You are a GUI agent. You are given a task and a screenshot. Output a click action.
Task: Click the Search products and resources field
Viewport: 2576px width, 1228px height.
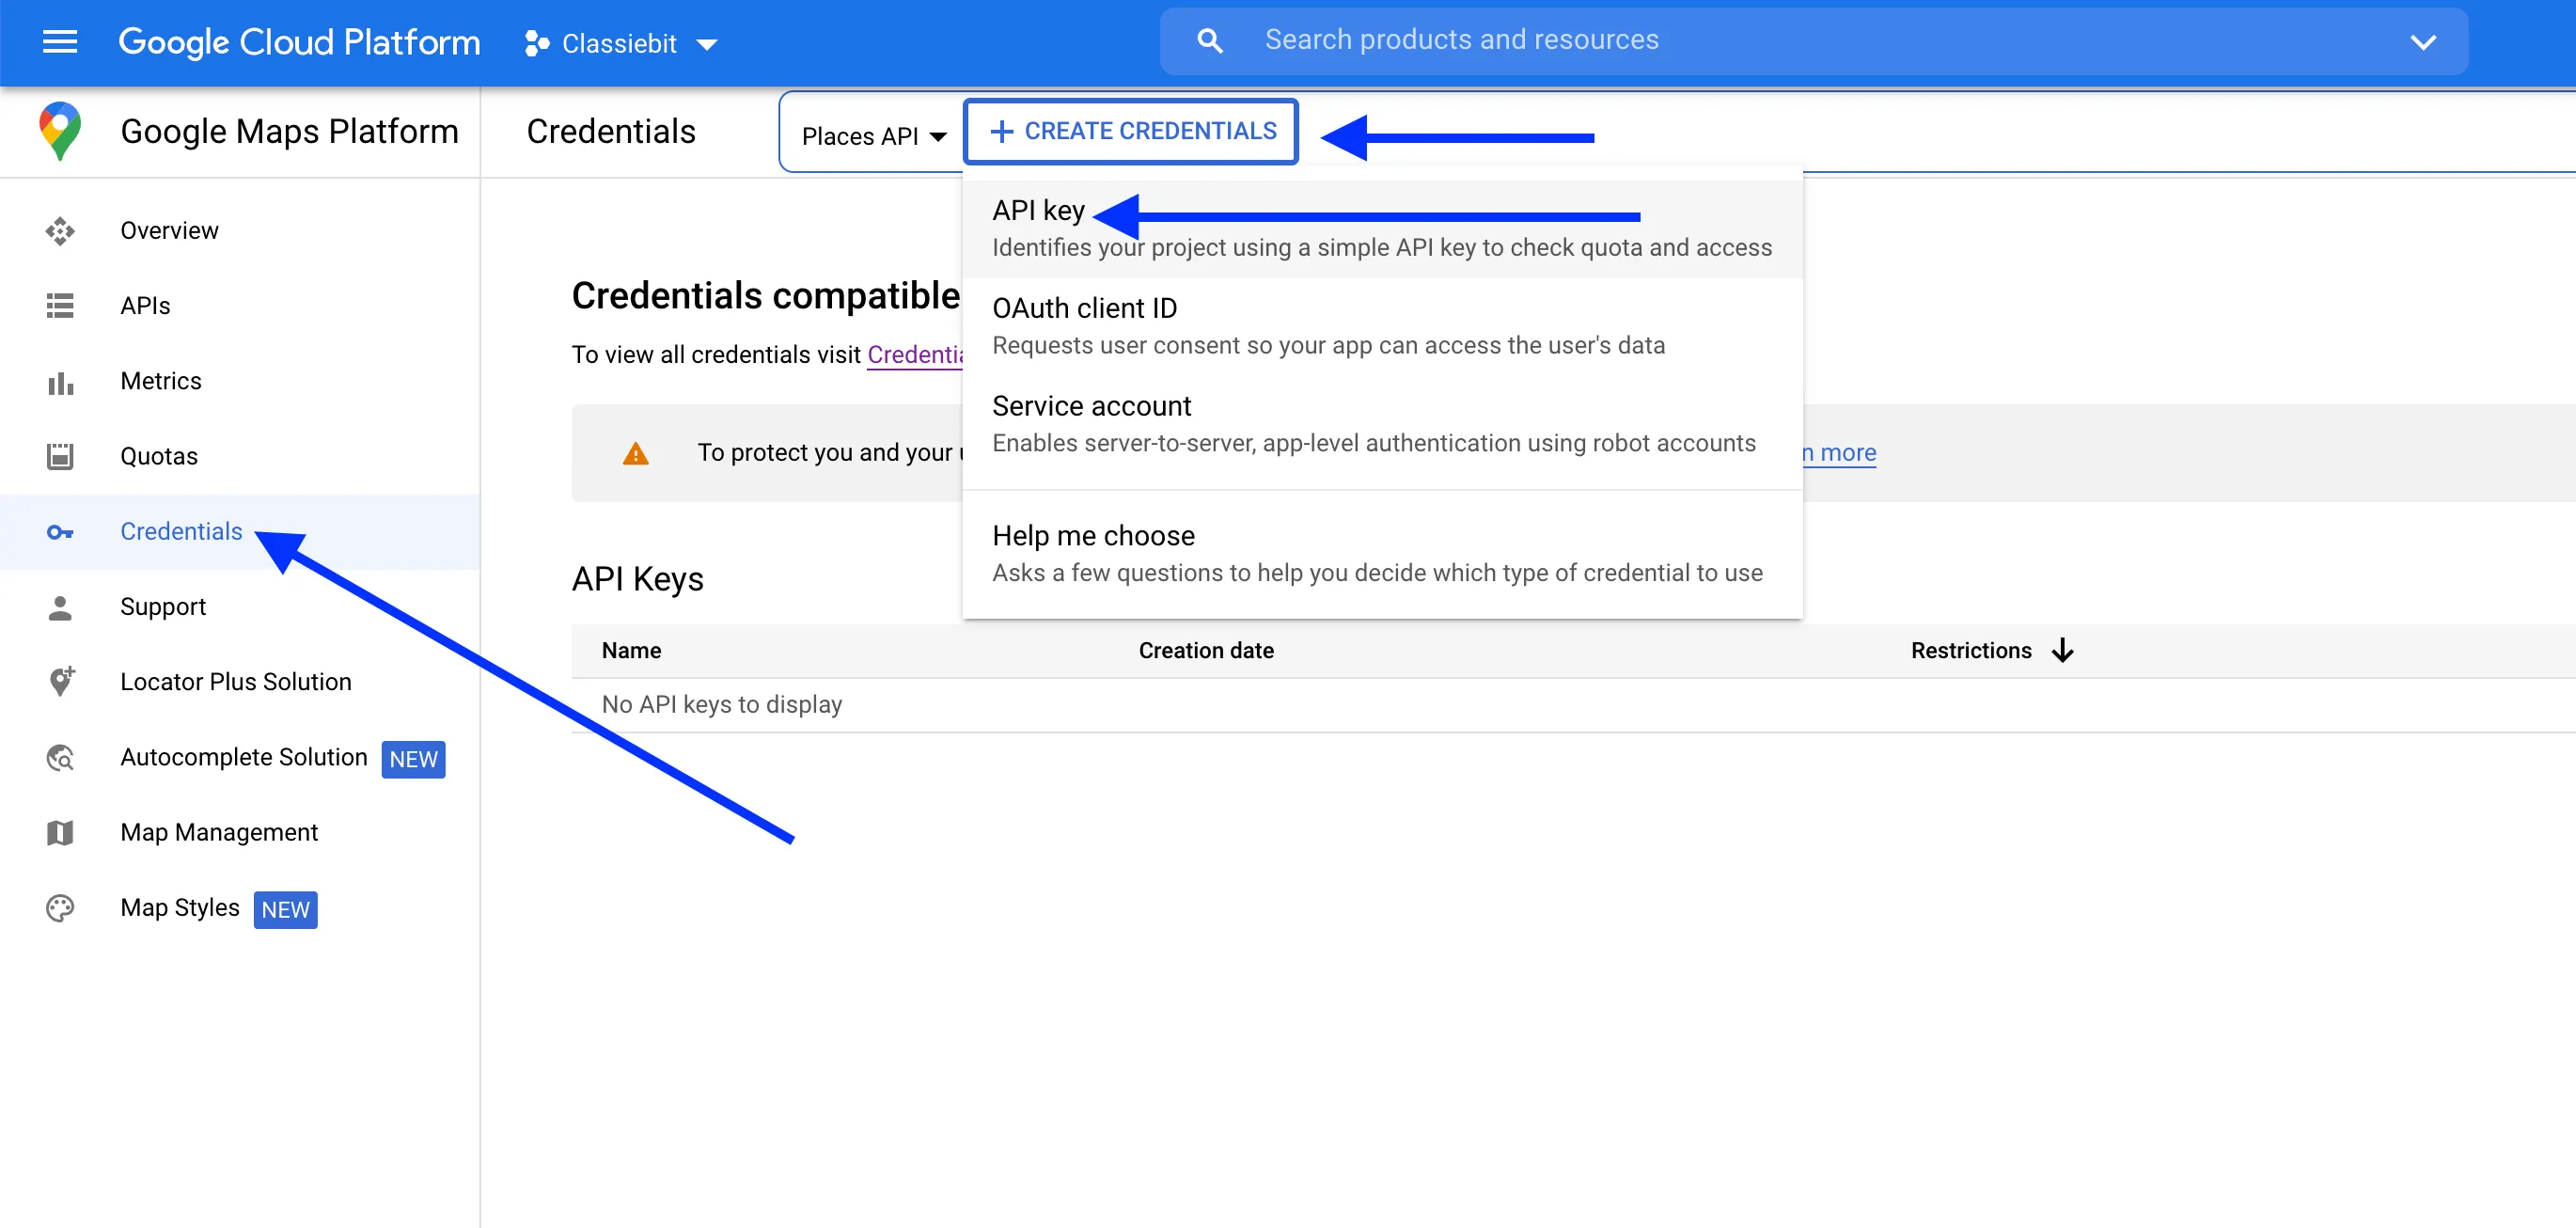click(1462, 39)
